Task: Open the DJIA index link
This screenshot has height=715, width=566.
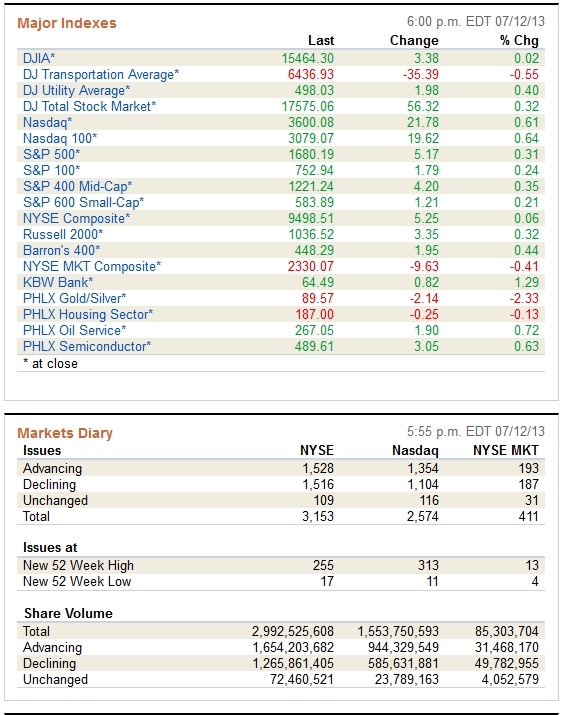Action: [x=39, y=58]
